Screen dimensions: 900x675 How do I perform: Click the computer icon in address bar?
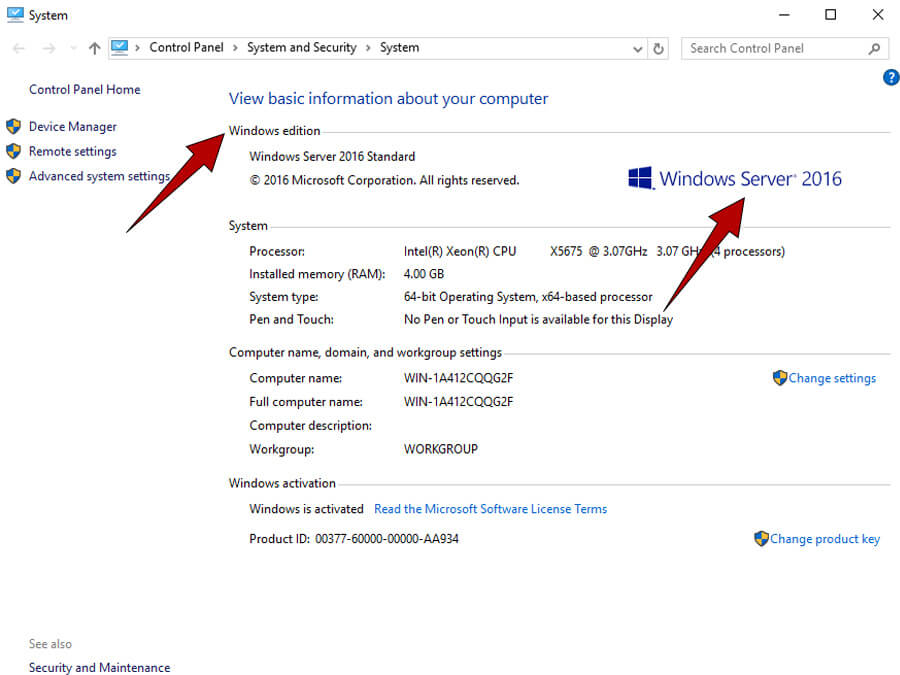[119, 48]
